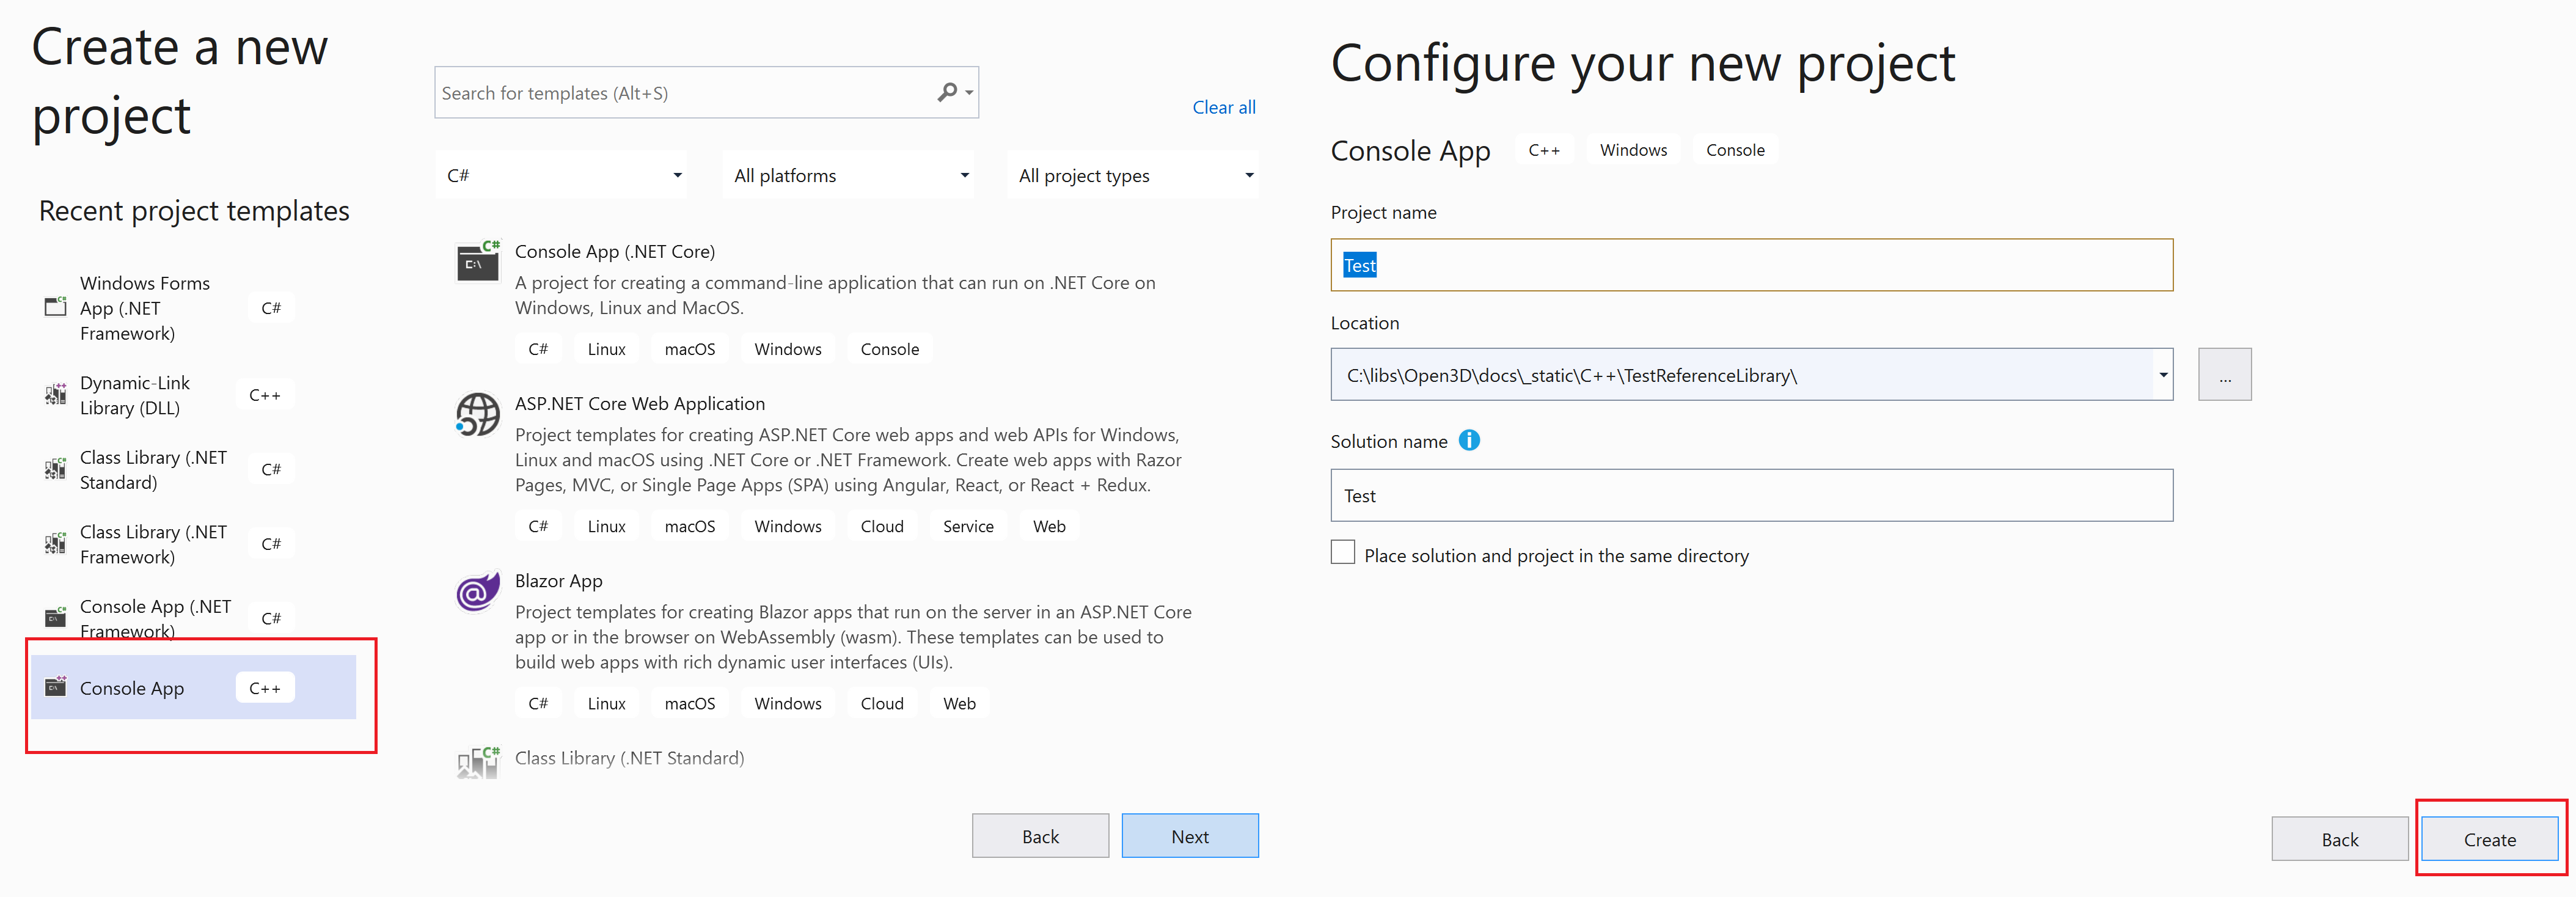This screenshot has height=897, width=2576.
Task: Click the Next button
Action: coord(1189,835)
